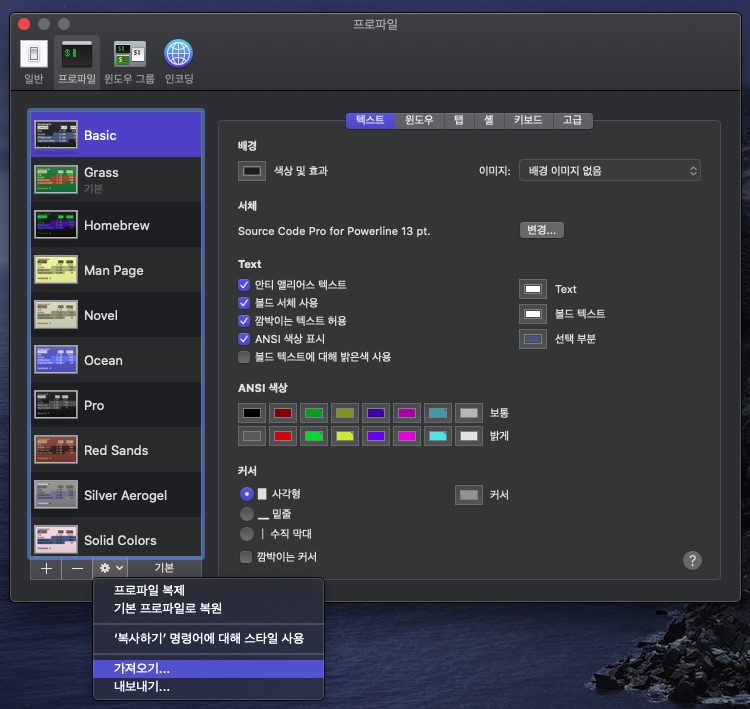Click the help question mark button
Screen dimensions: 750x709
pyautogui.click(x=692, y=560)
